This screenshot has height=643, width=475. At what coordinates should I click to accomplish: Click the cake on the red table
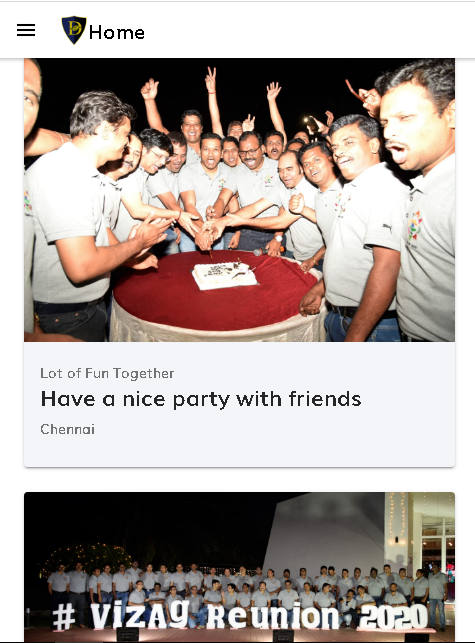click(225, 276)
